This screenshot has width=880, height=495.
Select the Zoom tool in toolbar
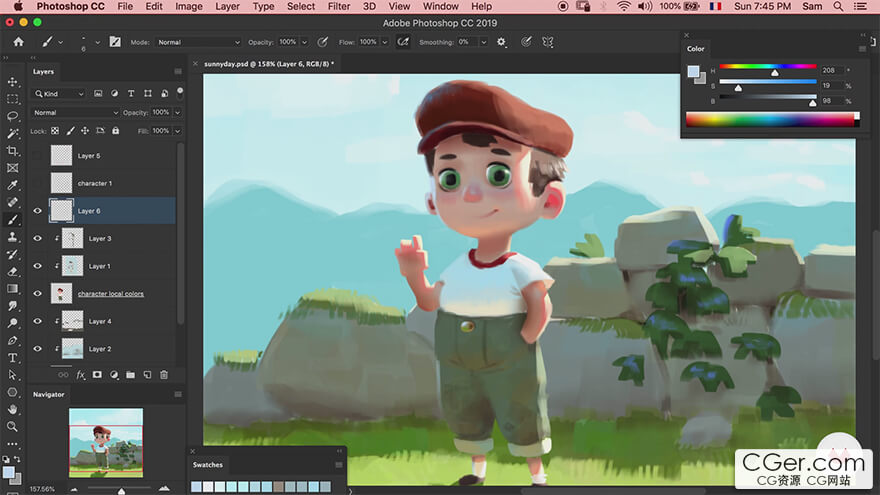(13, 426)
